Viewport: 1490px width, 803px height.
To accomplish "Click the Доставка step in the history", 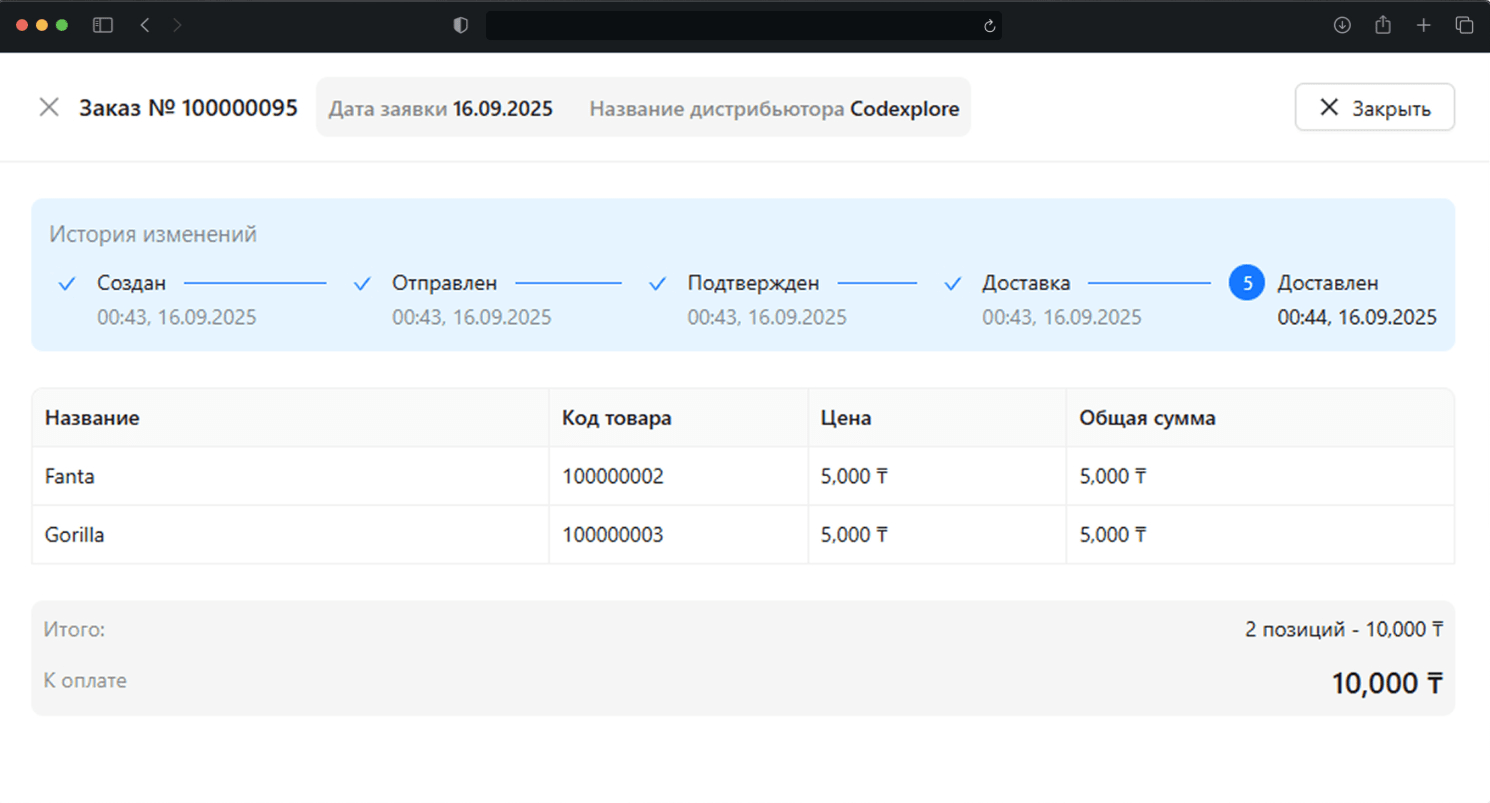I will (x=1025, y=284).
